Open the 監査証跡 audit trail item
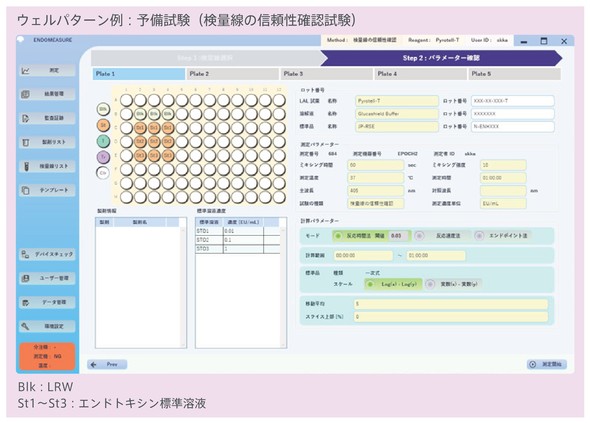 pos(47,118)
